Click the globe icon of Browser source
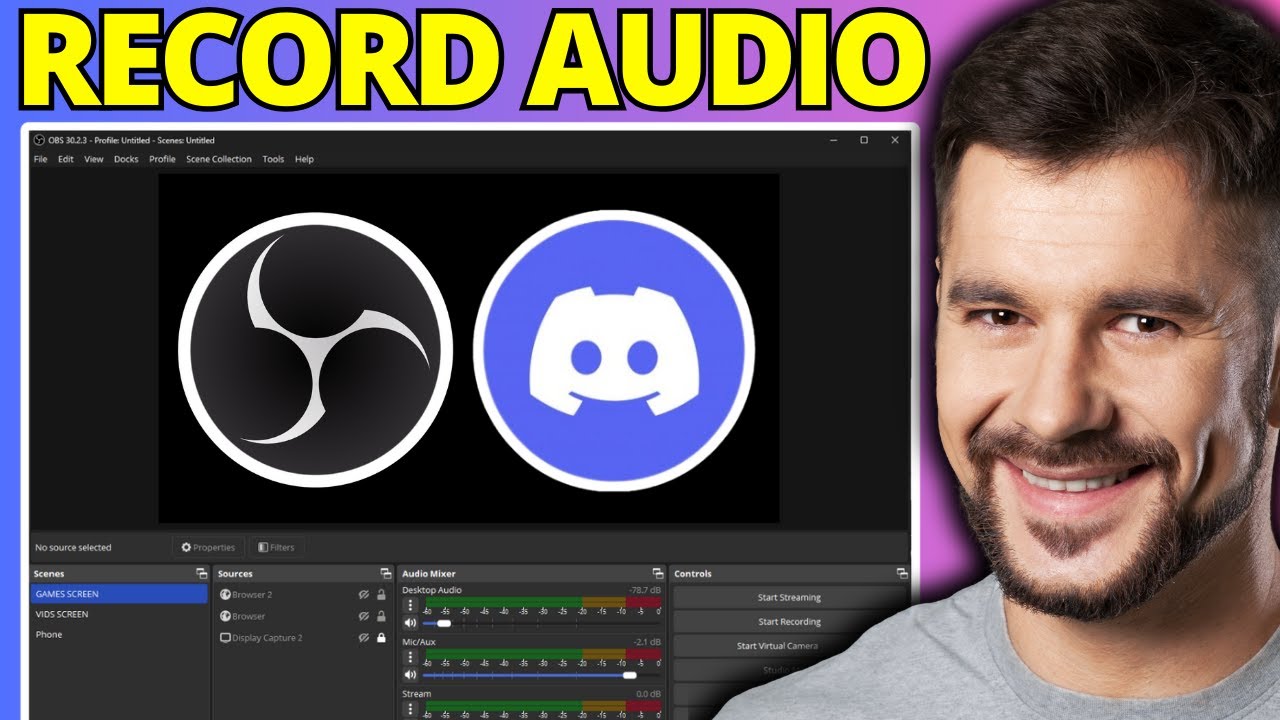Image resolution: width=1280 pixels, height=720 pixels. point(225,616)
